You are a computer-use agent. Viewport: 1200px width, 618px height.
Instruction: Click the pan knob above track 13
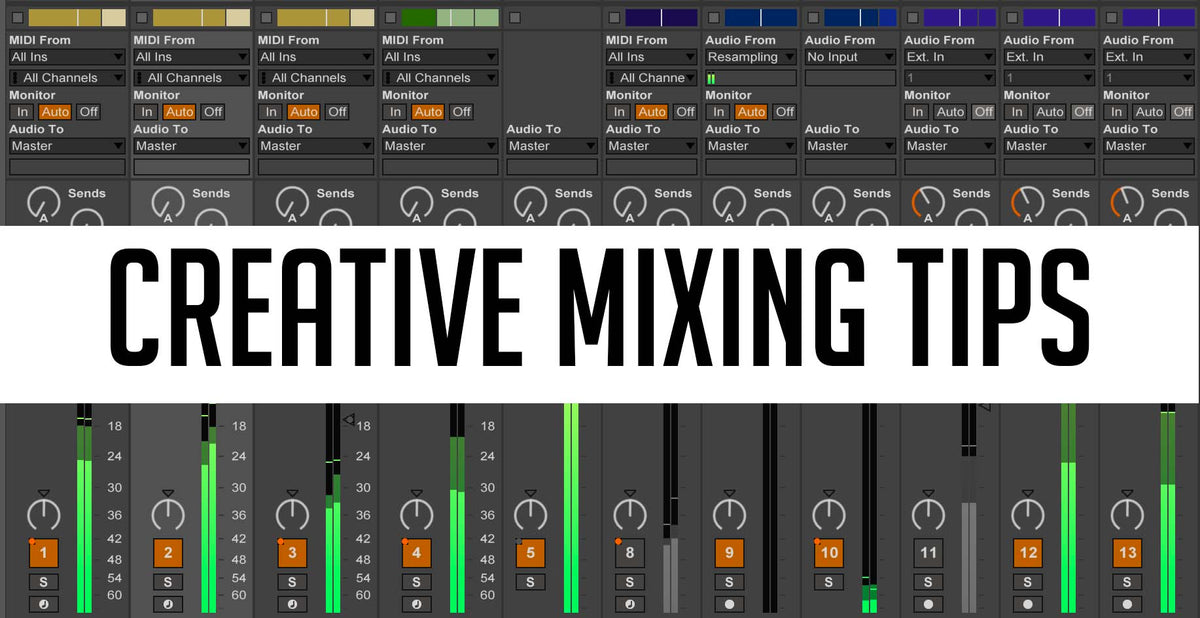coord(1128,514)
